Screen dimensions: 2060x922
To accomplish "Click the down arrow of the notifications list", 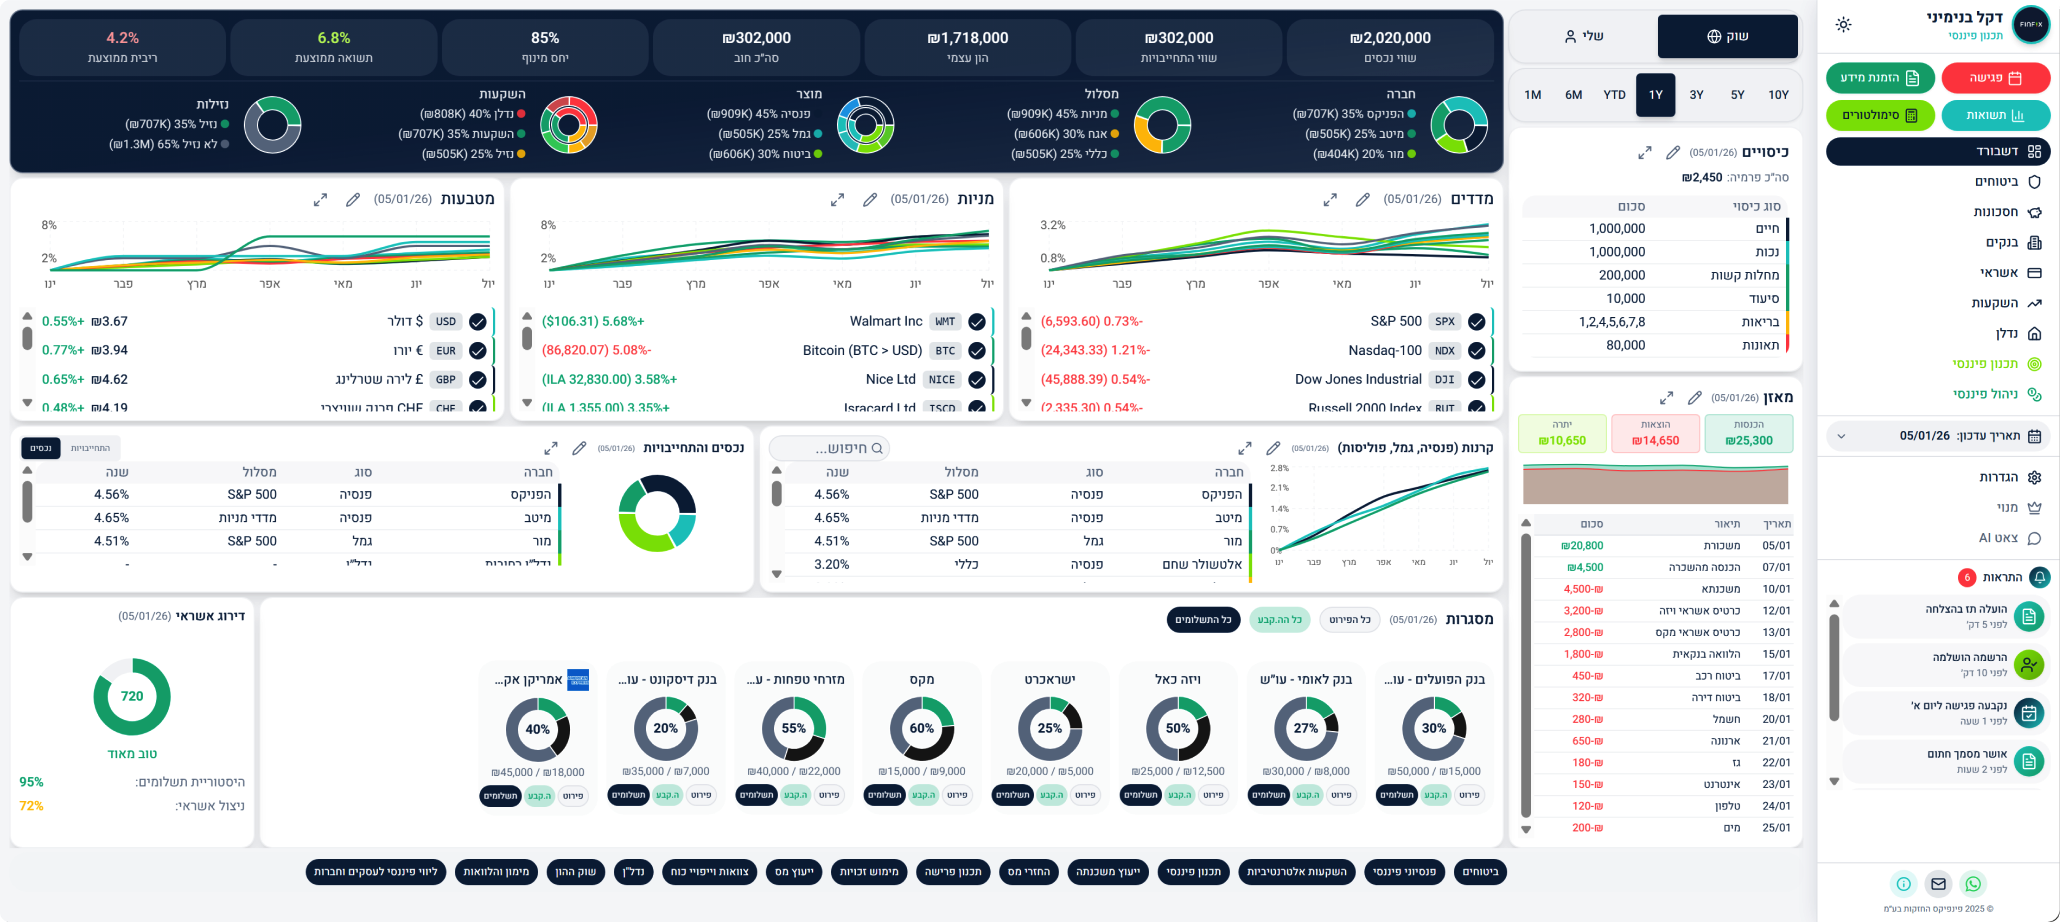I will coord(1833,782).
